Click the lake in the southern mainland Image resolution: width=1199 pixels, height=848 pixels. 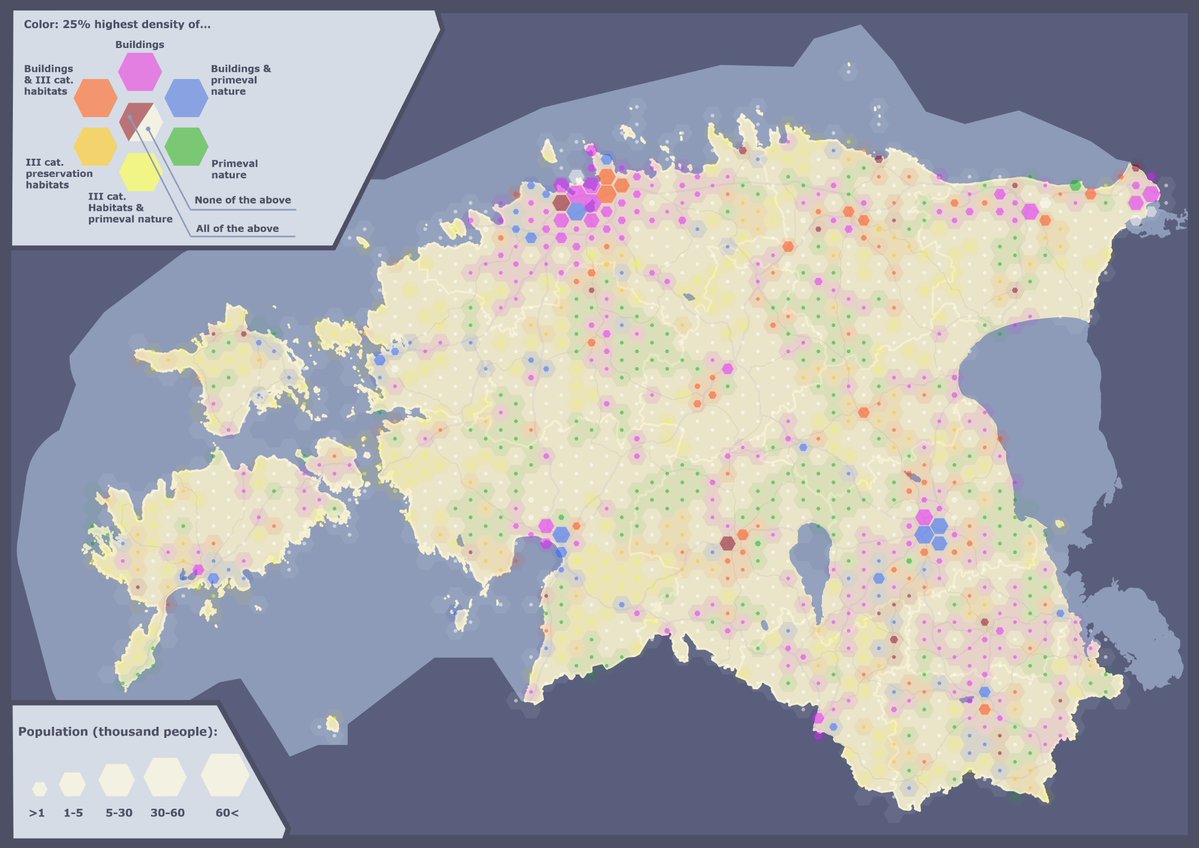click(x=811, y=570)
